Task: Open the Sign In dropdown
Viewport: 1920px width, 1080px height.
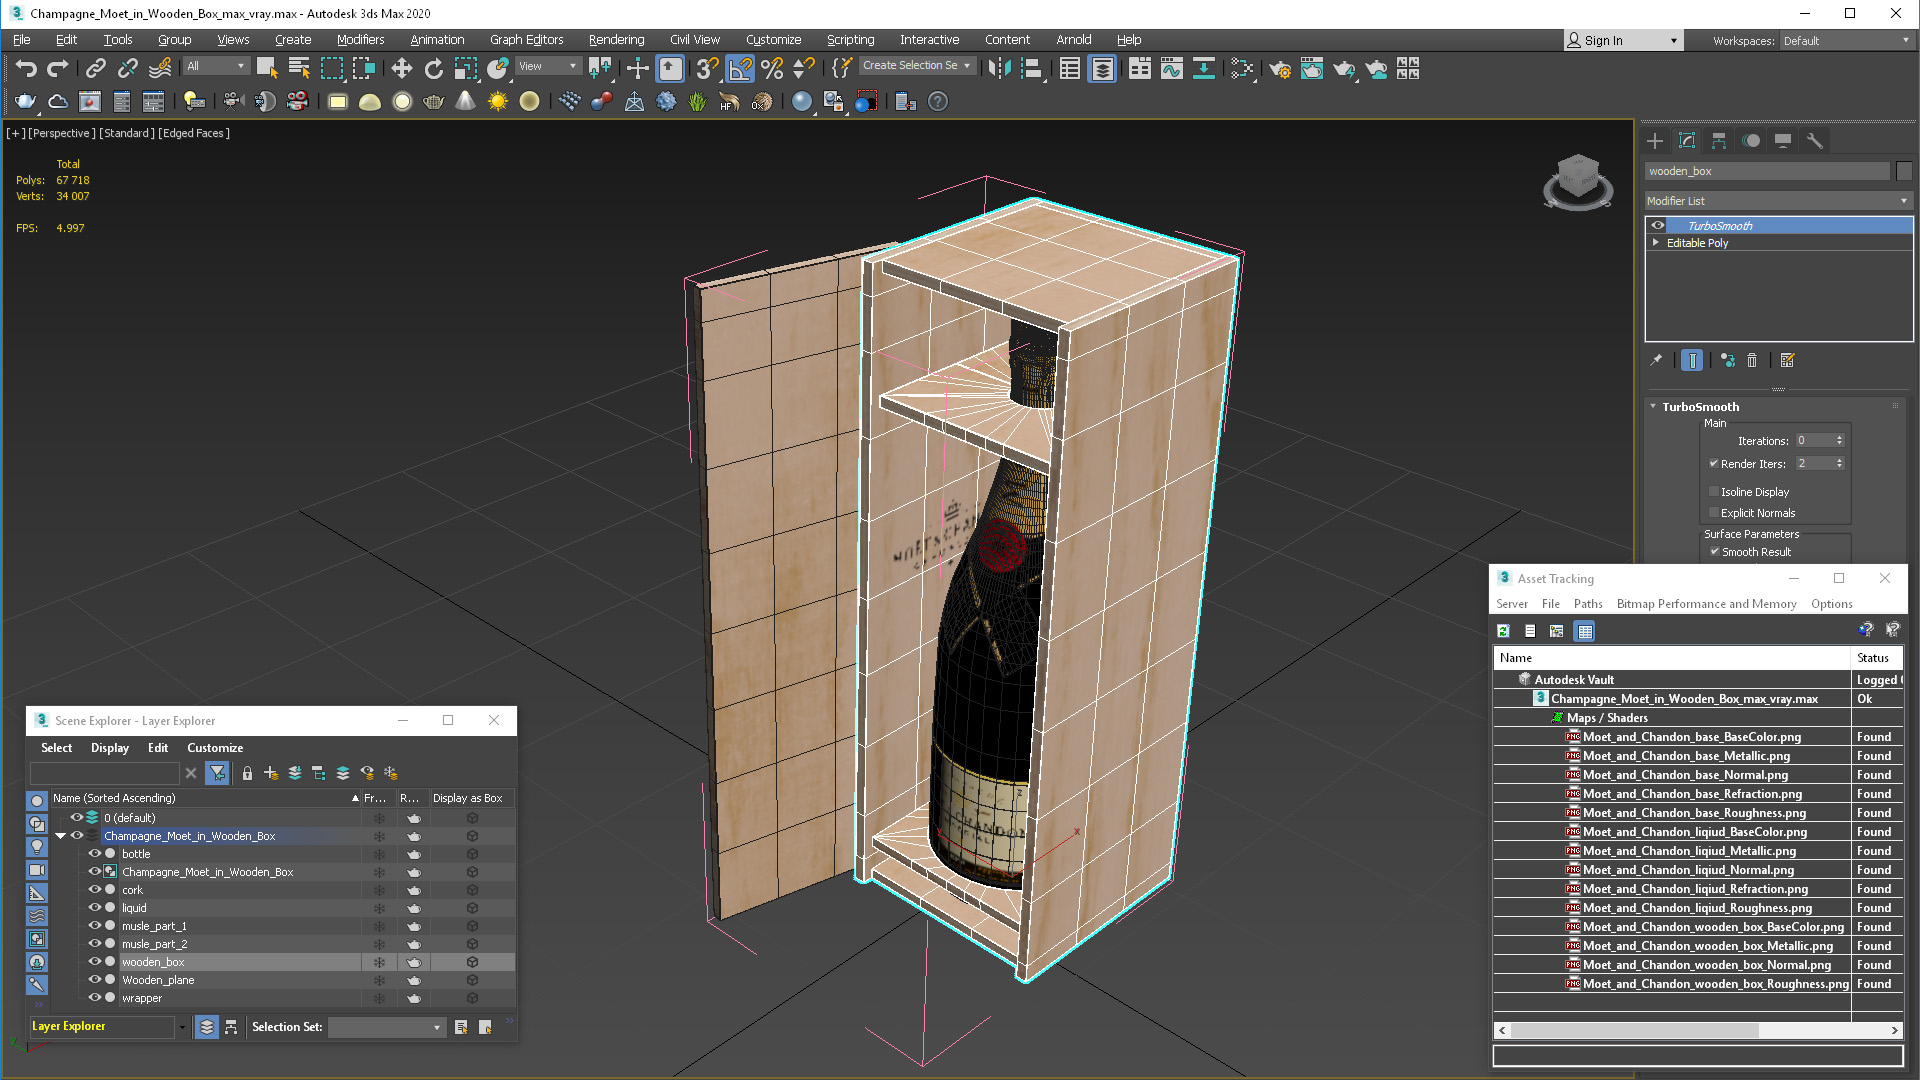Action: point(1623,41)
